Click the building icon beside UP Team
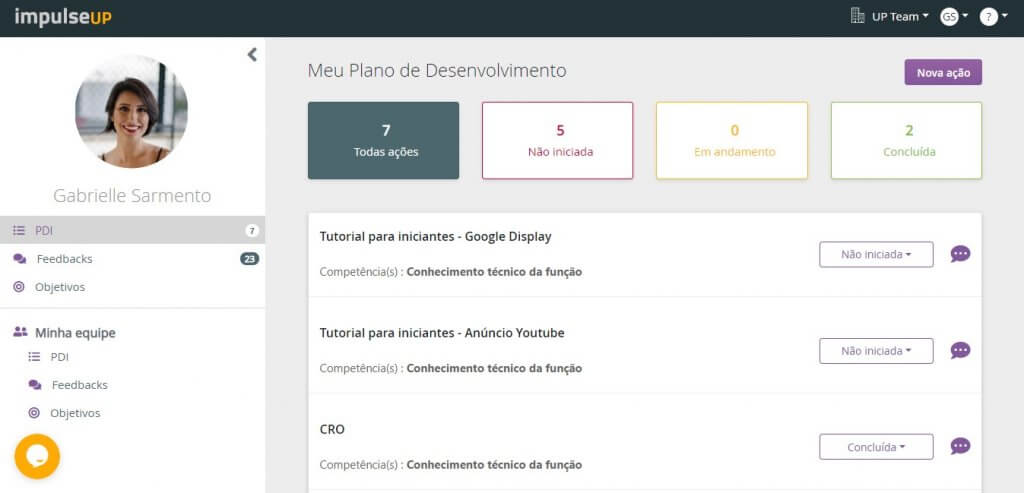This screenshot has width=1024, height=493. 857,16
